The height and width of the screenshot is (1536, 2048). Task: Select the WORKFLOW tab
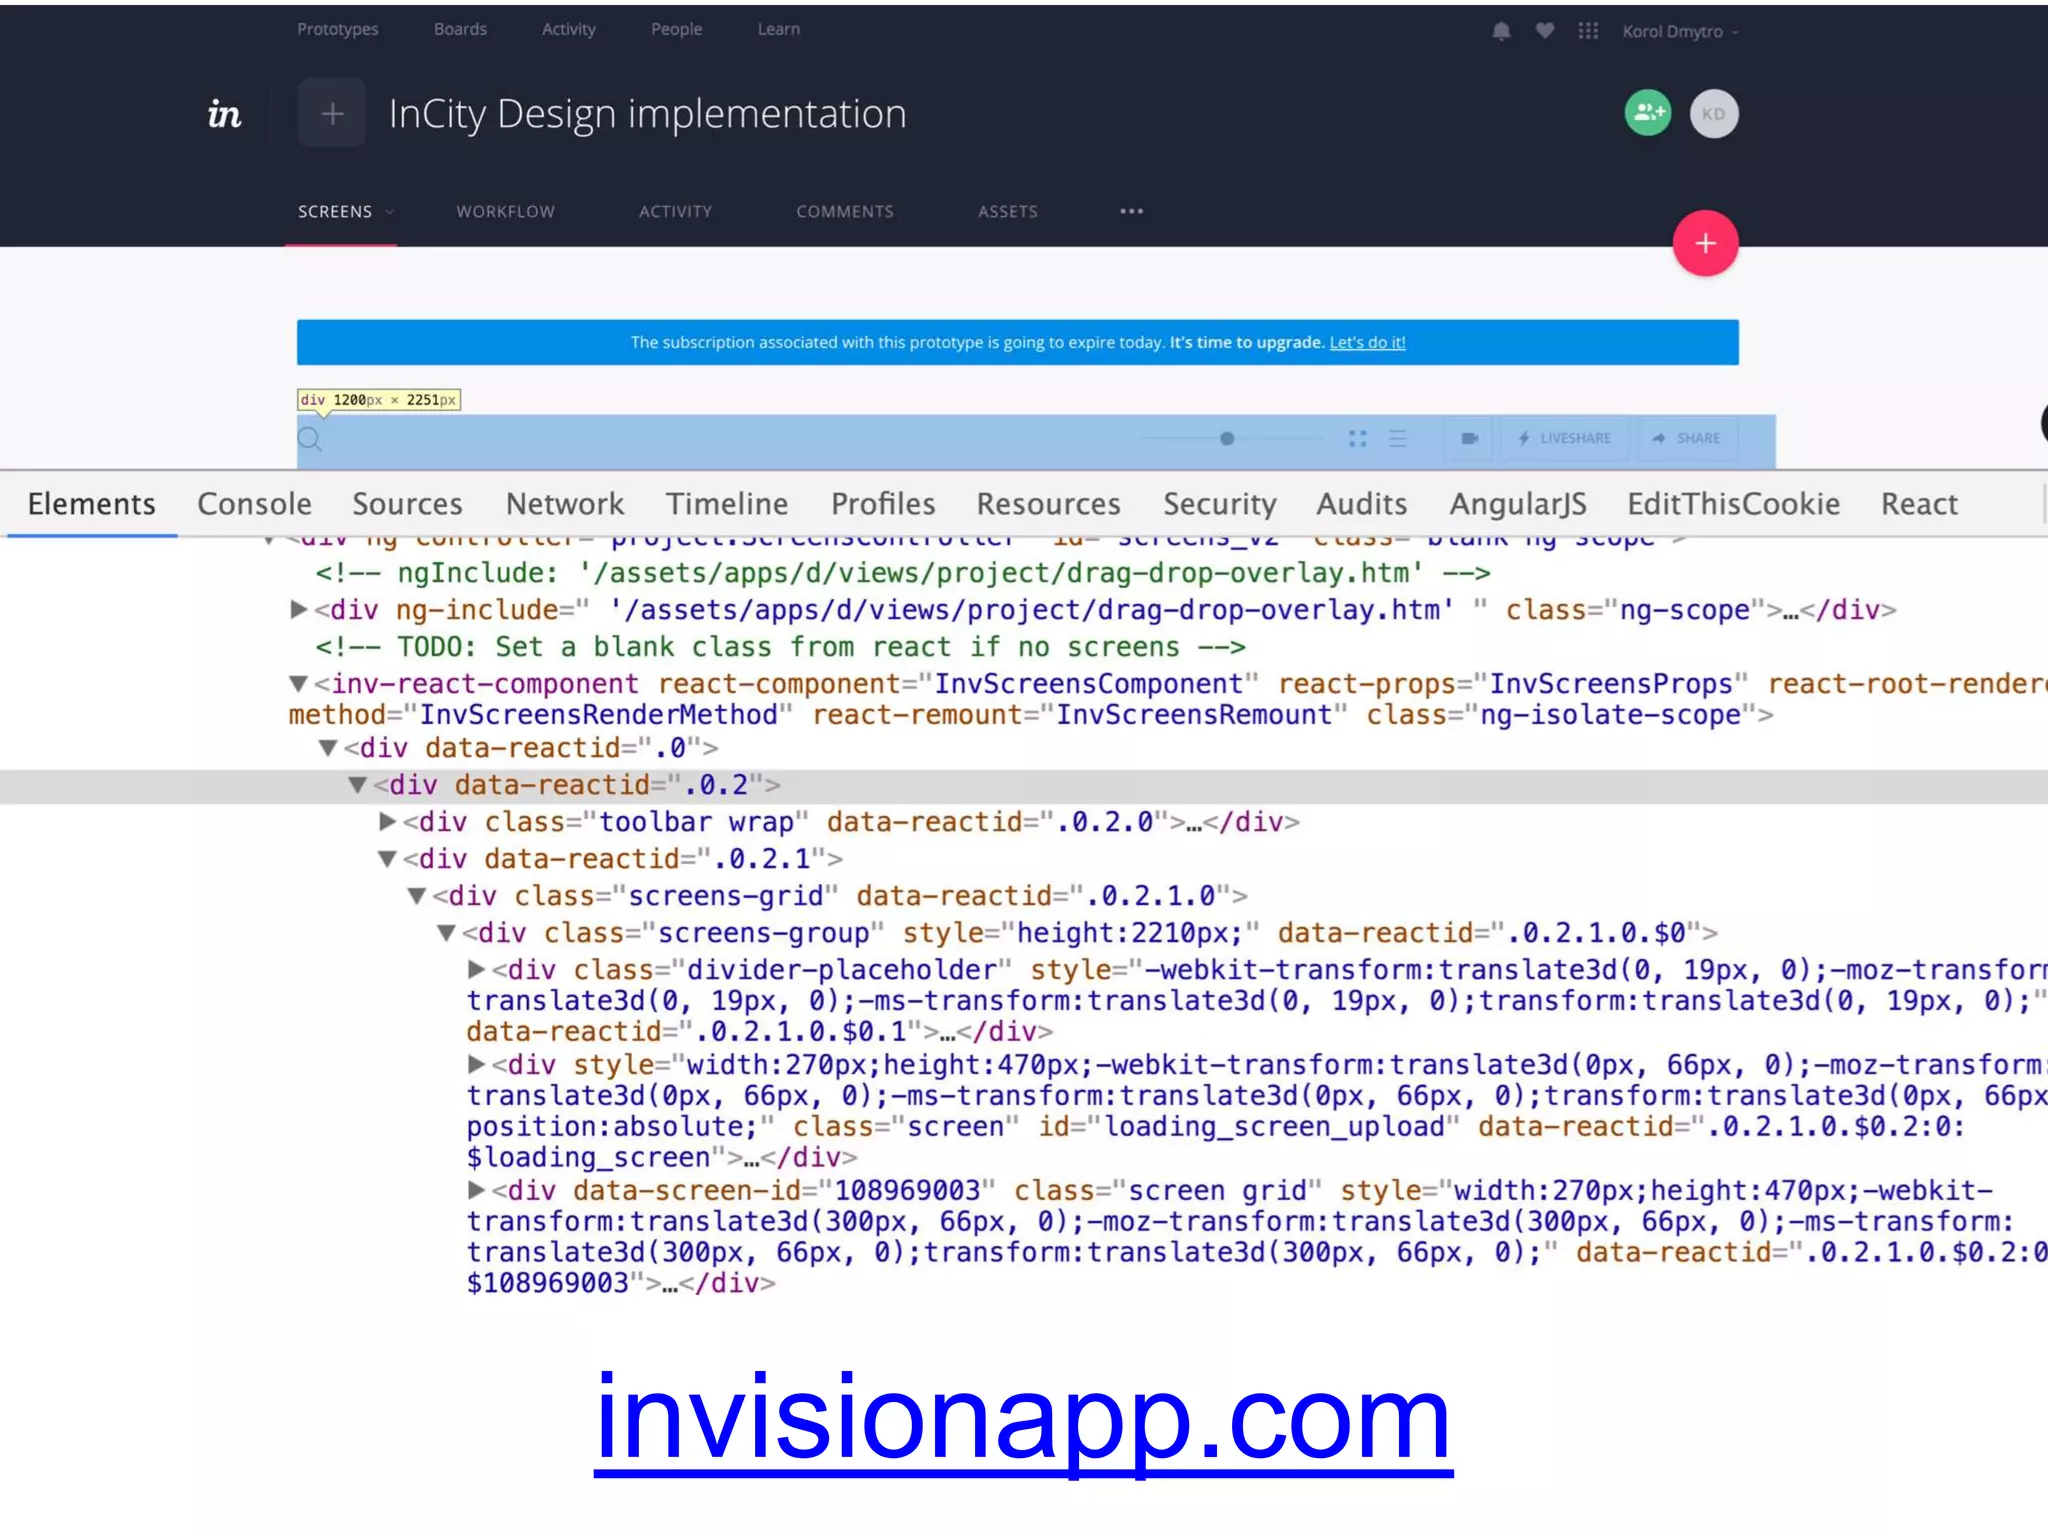(505, 212)
